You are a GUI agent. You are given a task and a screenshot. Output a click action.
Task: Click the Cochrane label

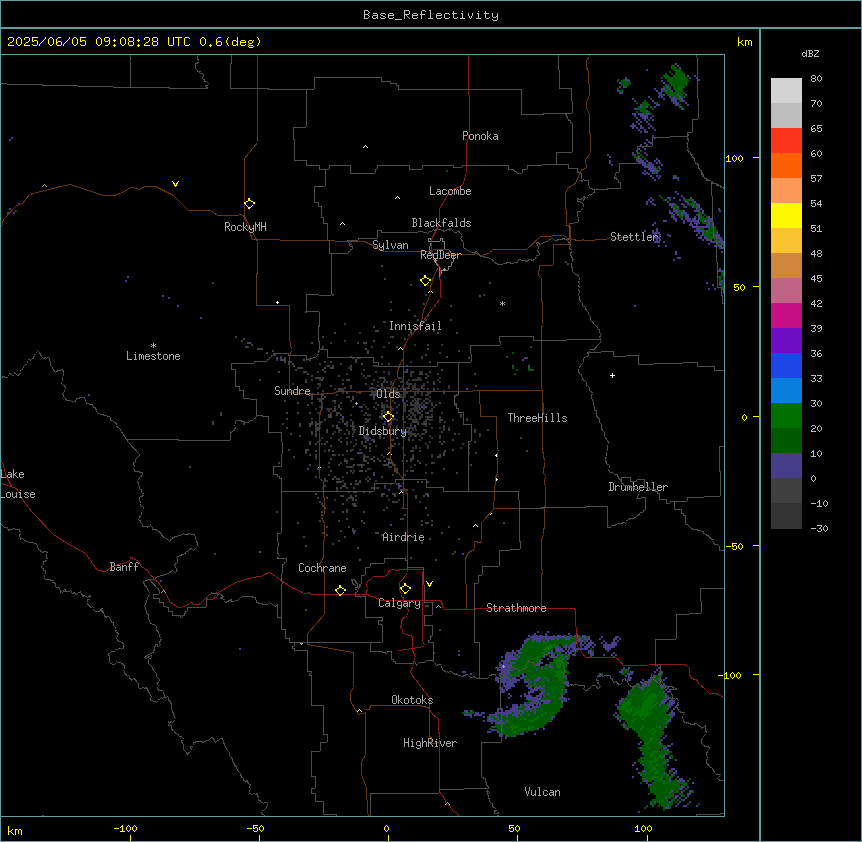322,568
